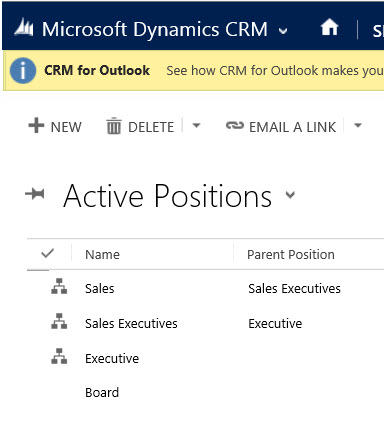Screen dimensions: 384x429
Task: Open the Microsoft Dynamics CRM navigation dropdown
Action: (x=283, y=31)
